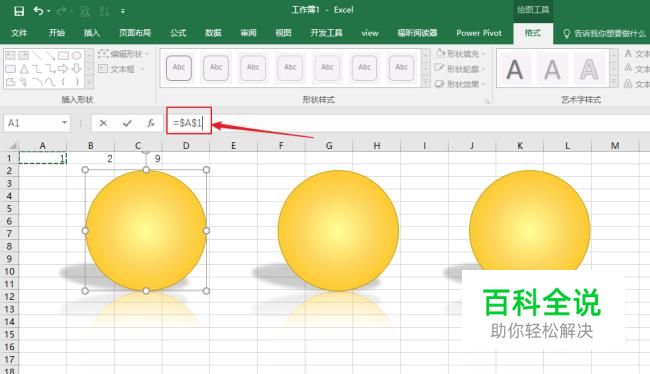Open the Name Box dropdown arrow
This screenshot has height=374, width=650.
click(64, 123)
